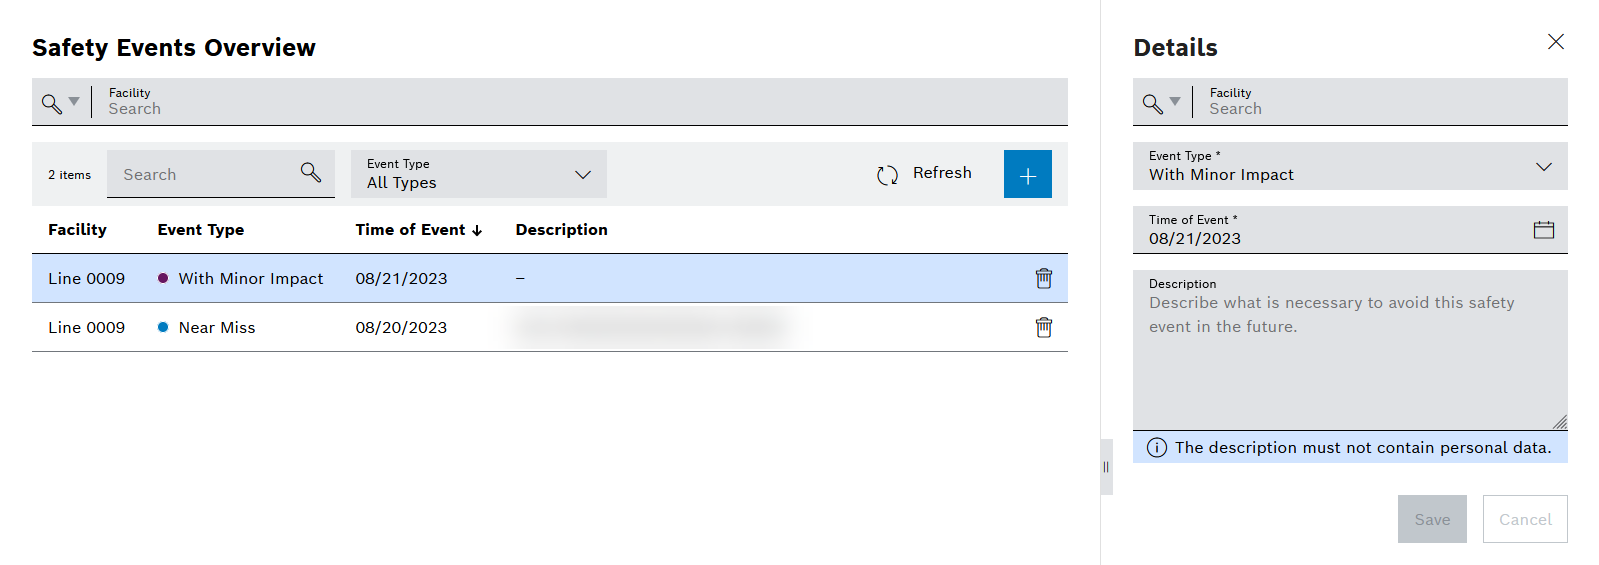Image resolution: width=1599 pixels, height=565 pixels.
Task: Delete the Near Miss event row
Action: (1043, 328)
